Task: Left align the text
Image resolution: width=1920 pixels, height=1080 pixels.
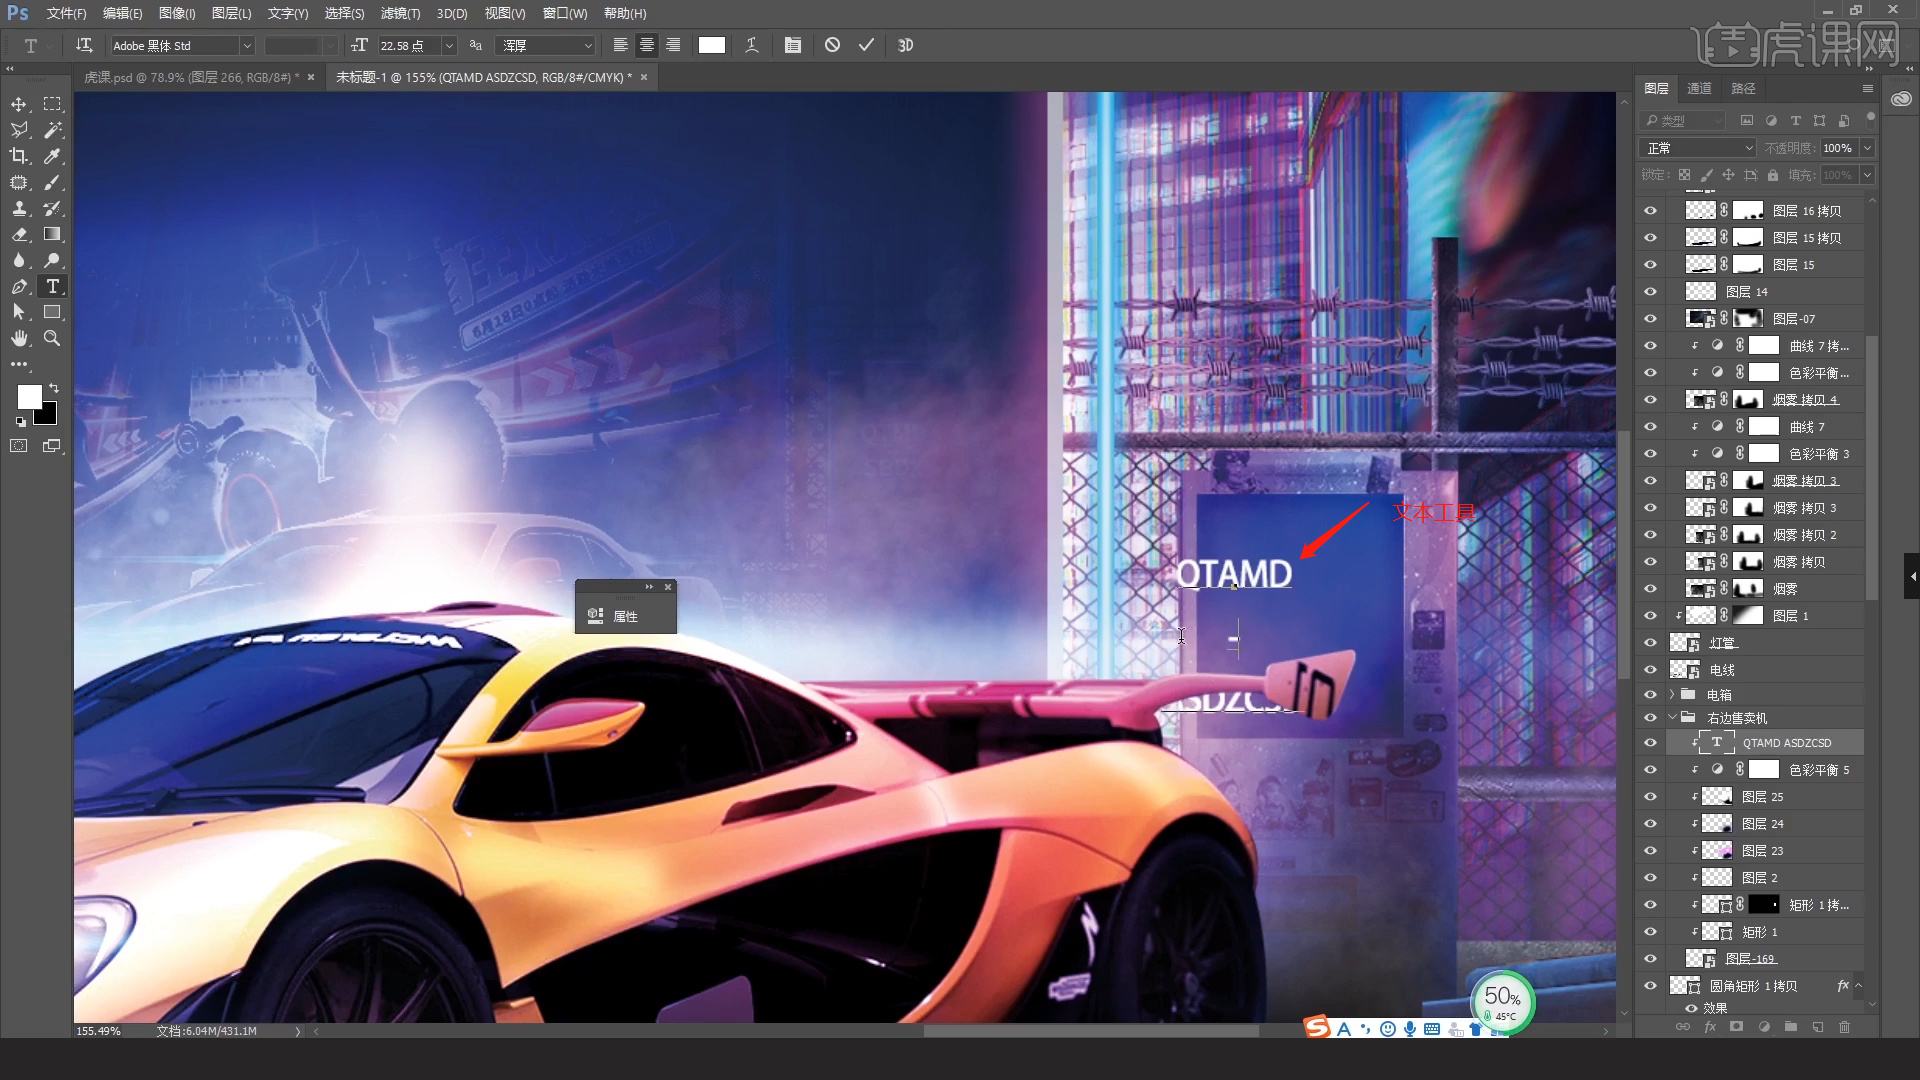Action: (621, 45)
